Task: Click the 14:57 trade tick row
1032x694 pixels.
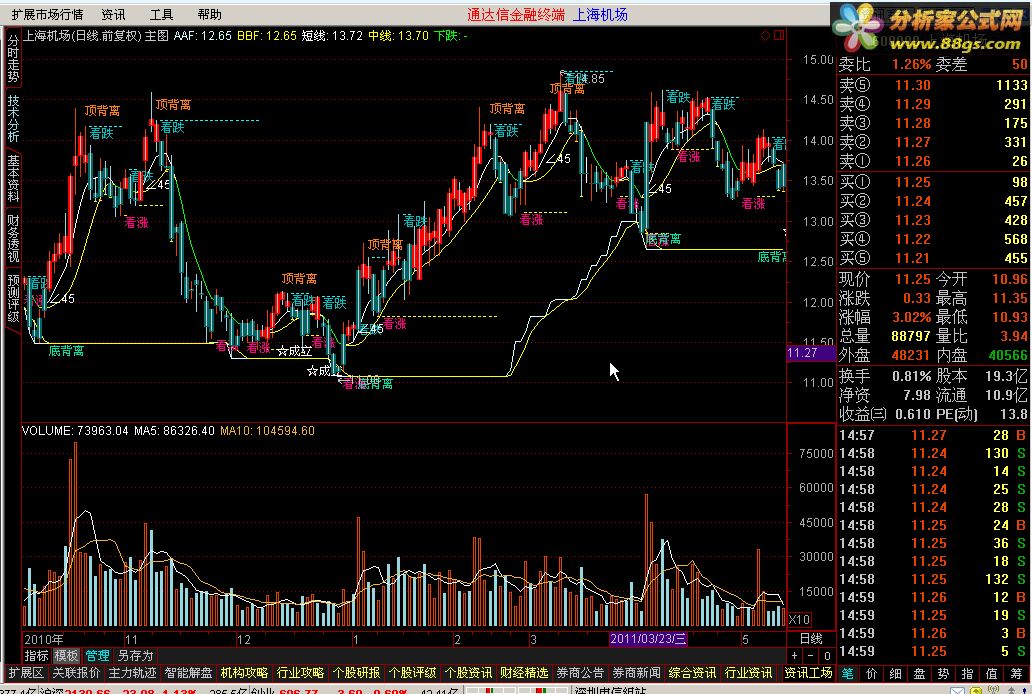Action: [x=933, y=435]
